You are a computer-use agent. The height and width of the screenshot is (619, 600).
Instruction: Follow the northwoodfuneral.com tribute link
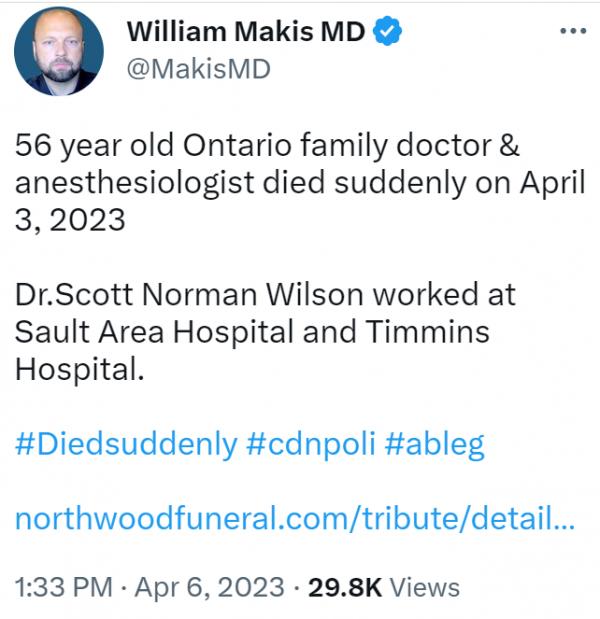(294, 519)
